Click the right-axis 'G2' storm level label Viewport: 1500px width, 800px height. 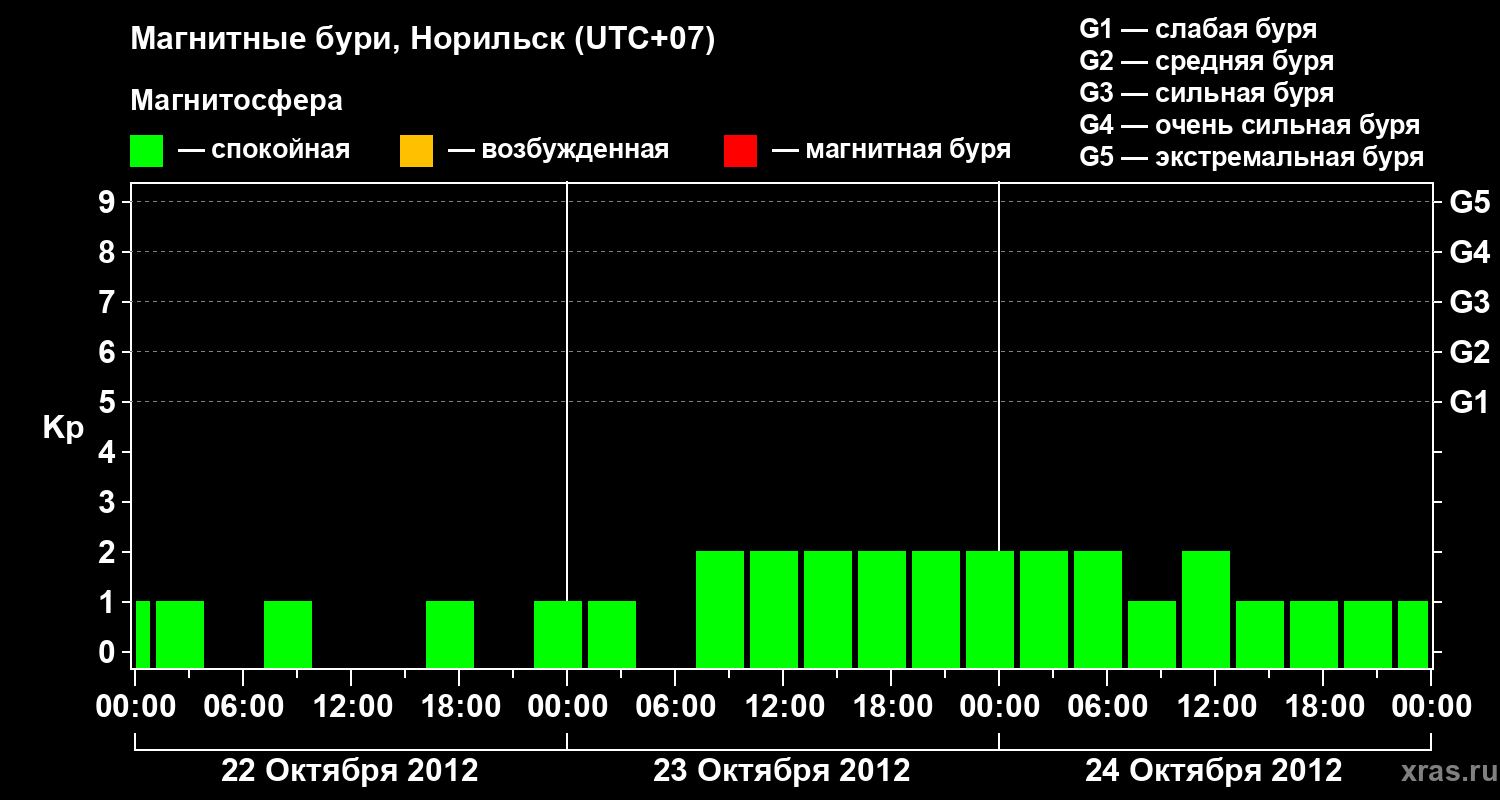pos(1469,352)
